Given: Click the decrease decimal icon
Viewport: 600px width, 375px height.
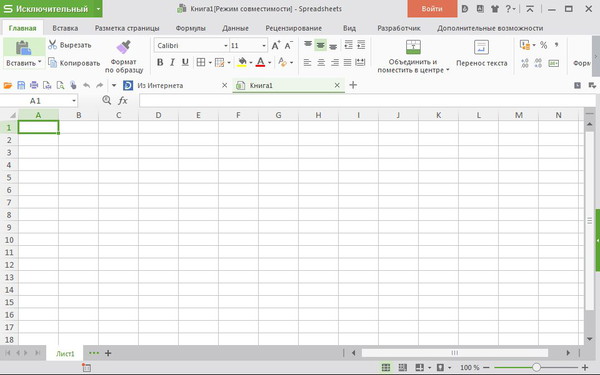Looking at the screenshot, I should click(x=538, y=63).
